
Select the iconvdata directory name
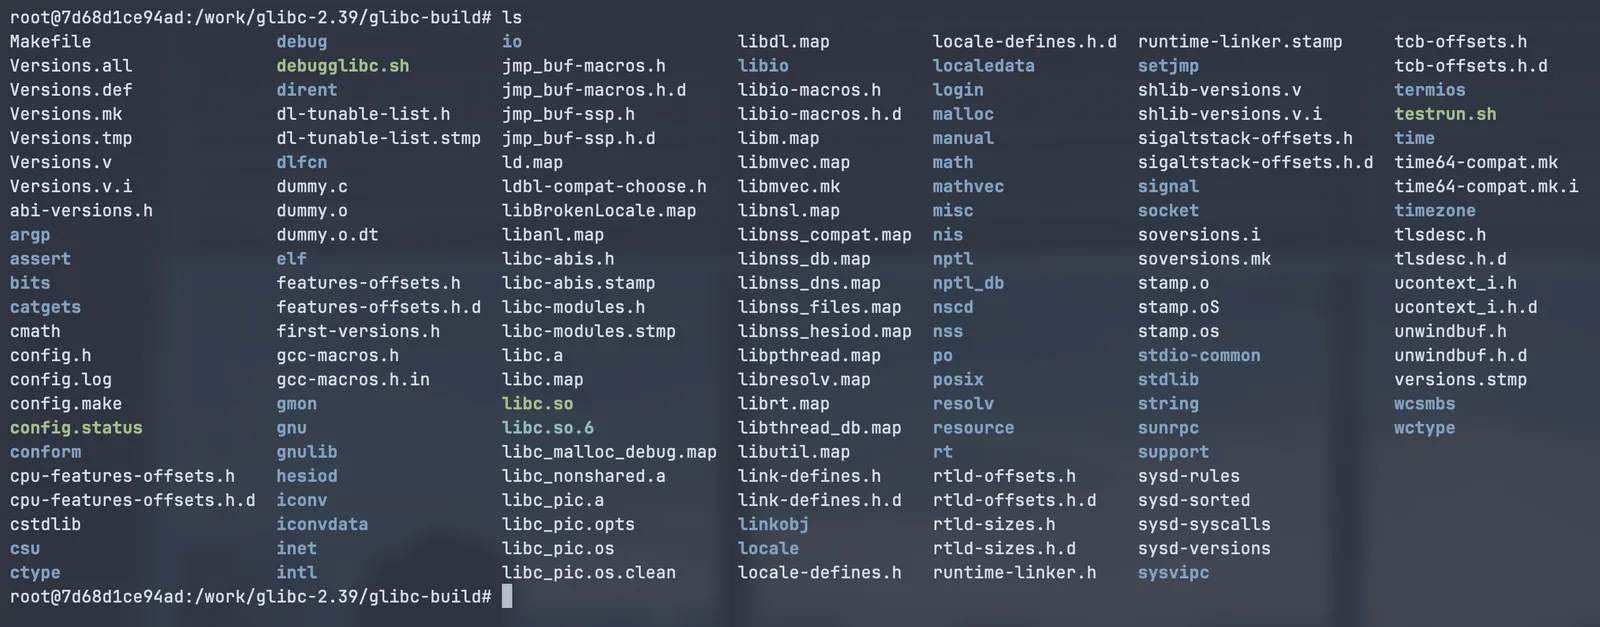(x=322, y=525)
